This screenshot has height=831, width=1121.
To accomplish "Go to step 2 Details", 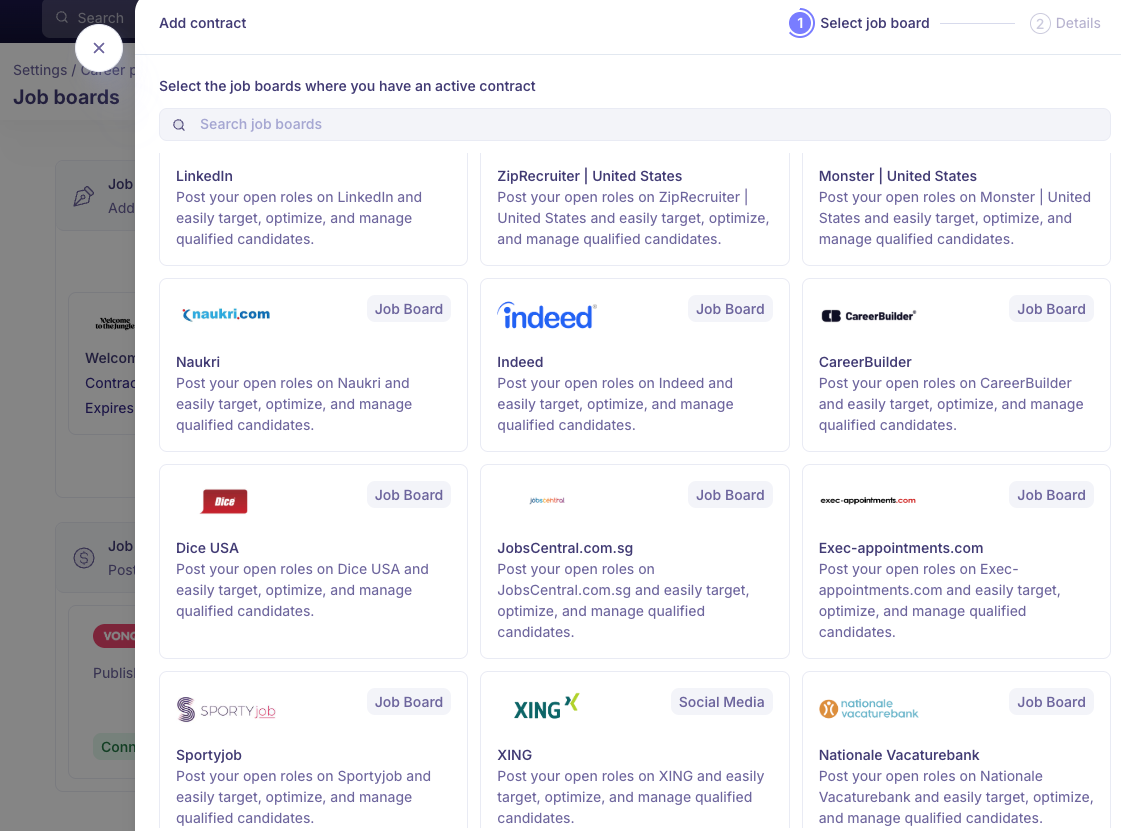I will pos(1065,23).
